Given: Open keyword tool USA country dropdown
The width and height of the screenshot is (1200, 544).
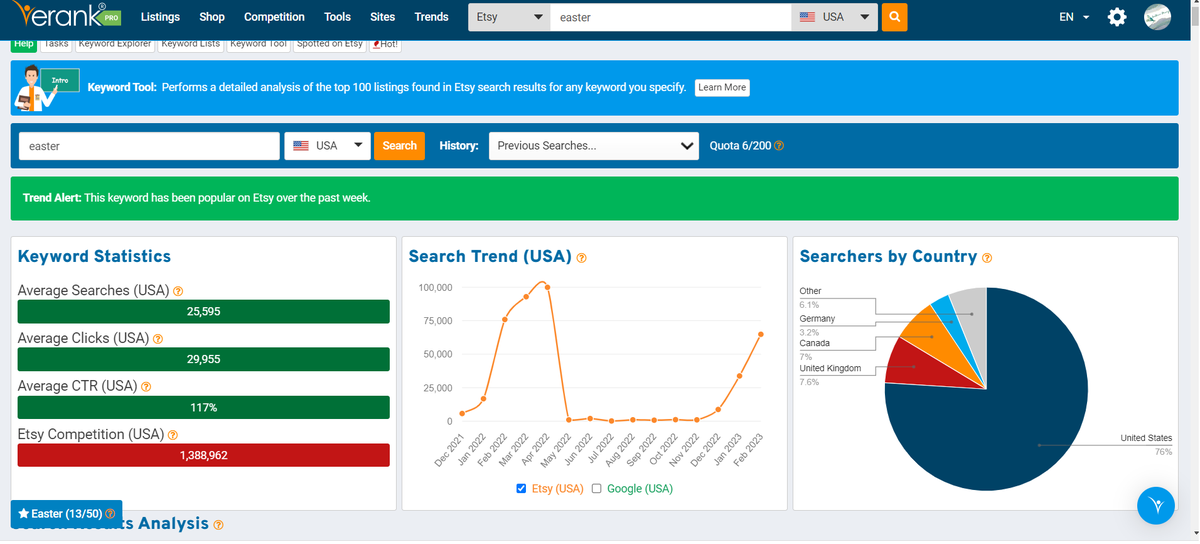Looking at the screenshot, I should [x=328, y=146].
